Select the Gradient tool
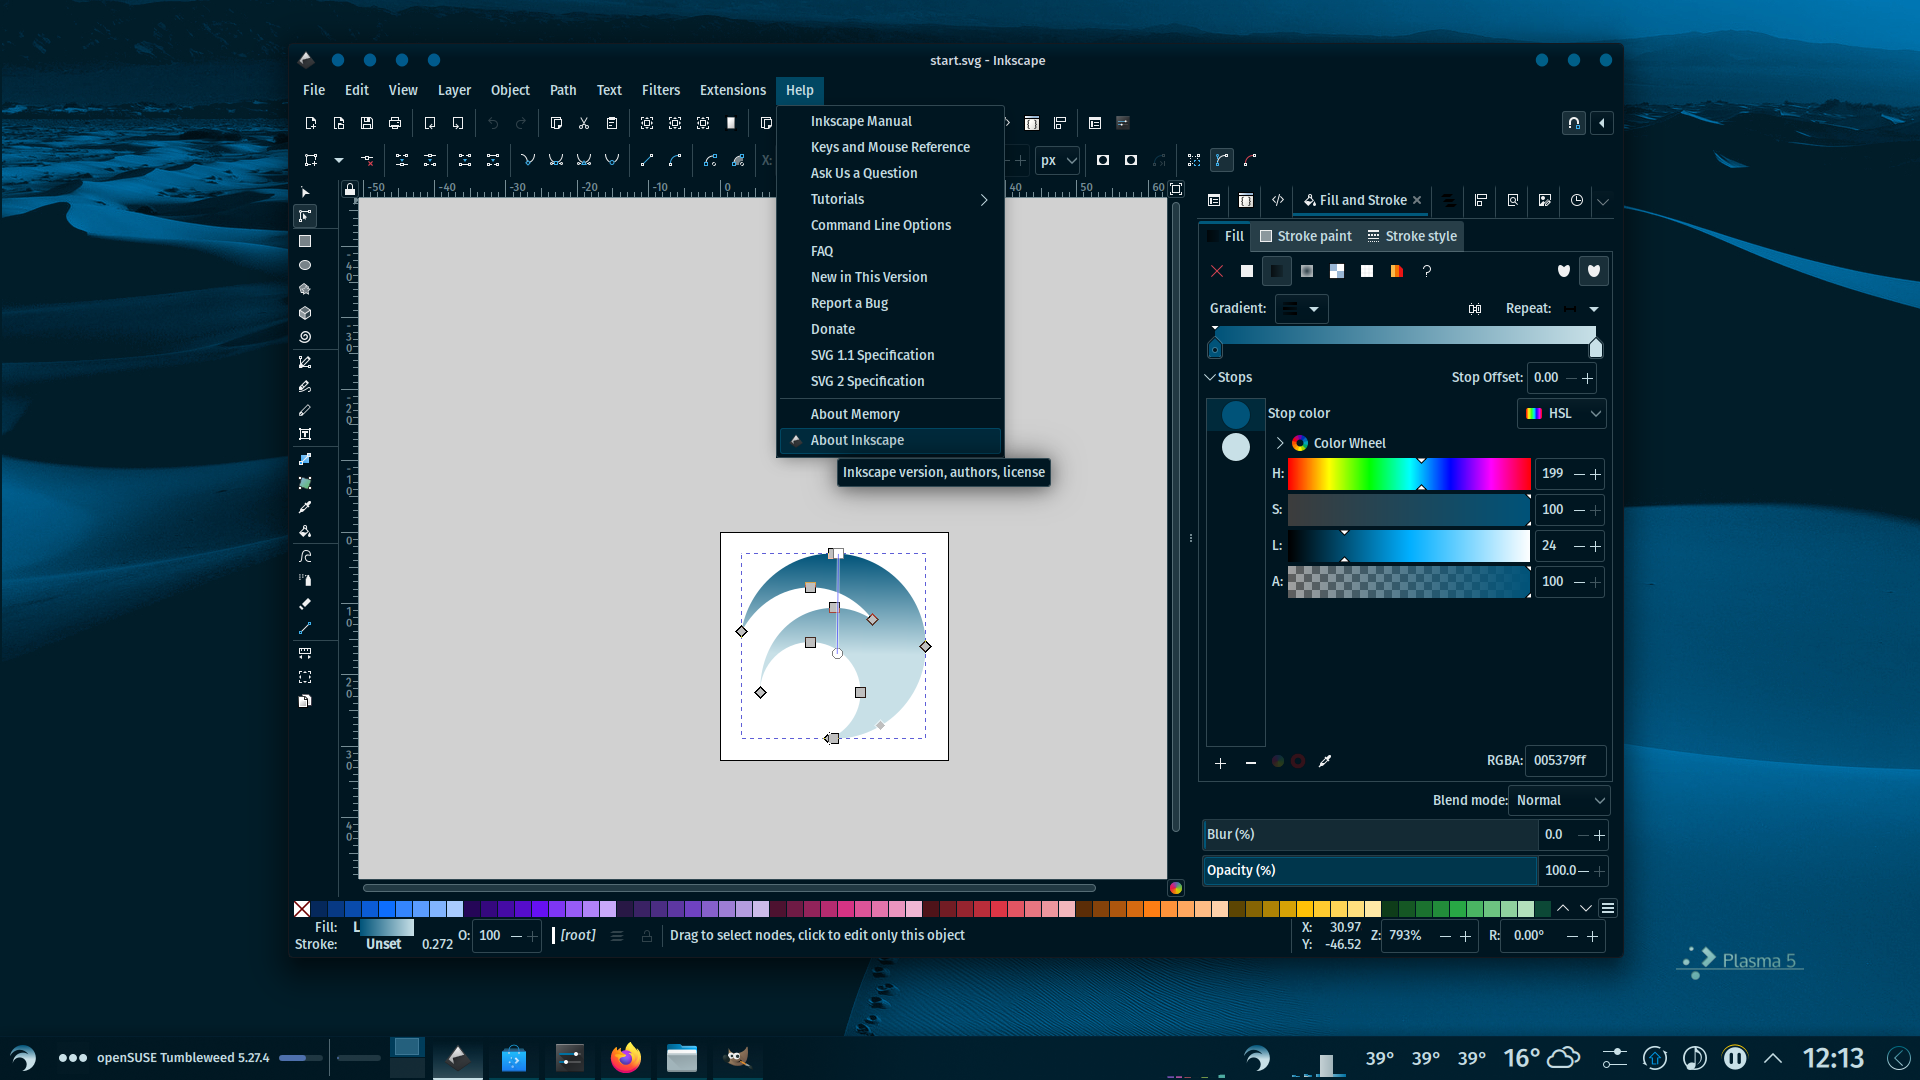Image resolution: width=1920 pixels, height=1080 pixels. click(305, 459)
